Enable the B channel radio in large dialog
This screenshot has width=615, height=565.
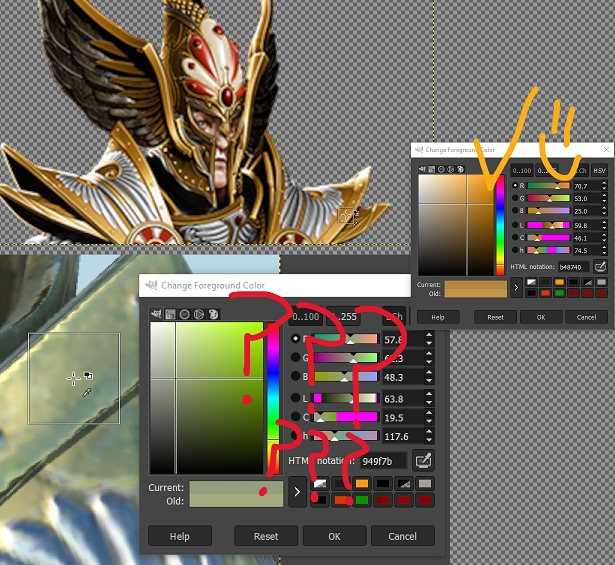295,377
